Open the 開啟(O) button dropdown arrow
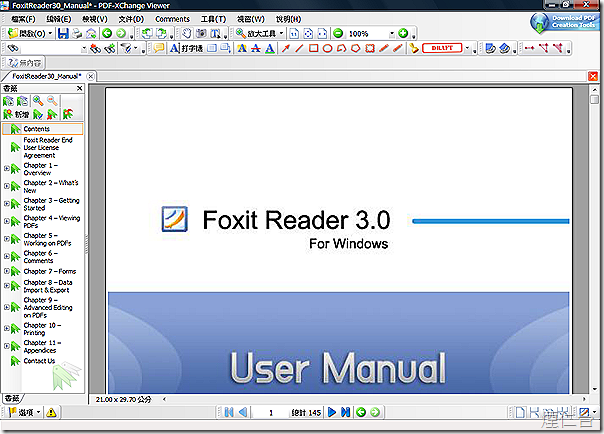604x434 pixels. (50, 34)
